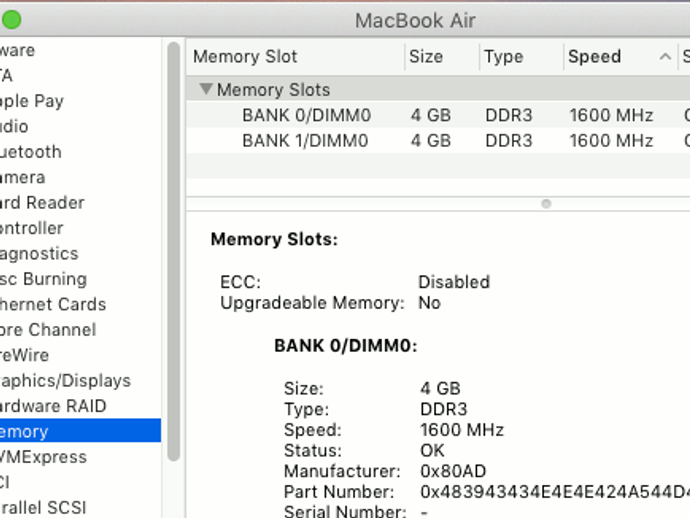Click the green zoom window button

pyautogui.click(x=11, y=19)
